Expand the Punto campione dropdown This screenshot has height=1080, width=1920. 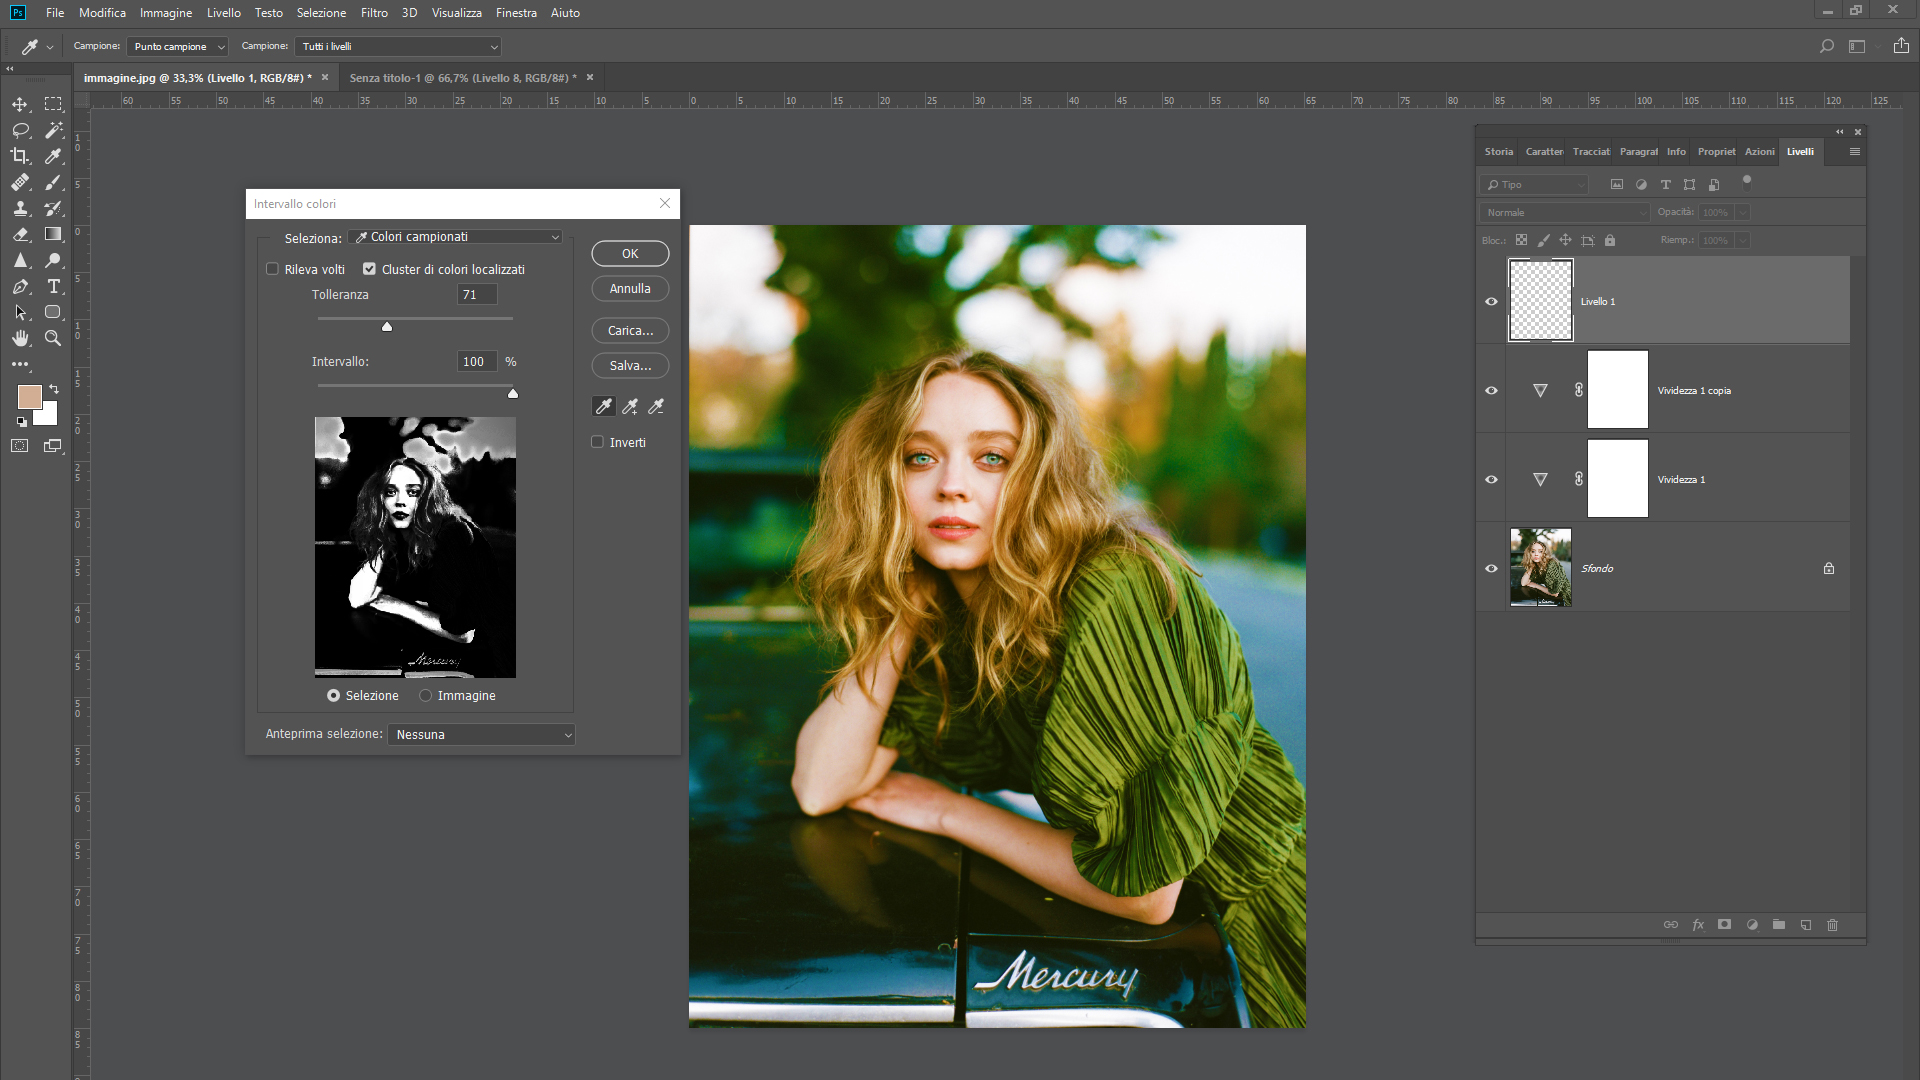(179, 47)
